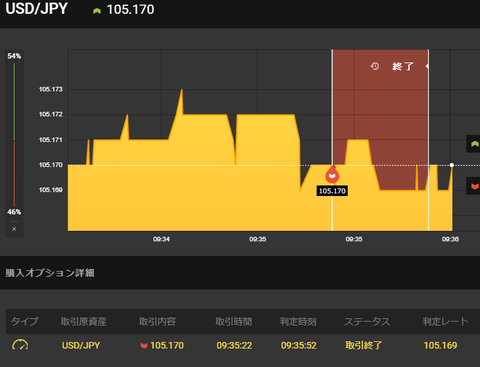The height and width of the screenshot is (367, 480).
Task: Click the 判定レート column header
Action: coord(445,321)
